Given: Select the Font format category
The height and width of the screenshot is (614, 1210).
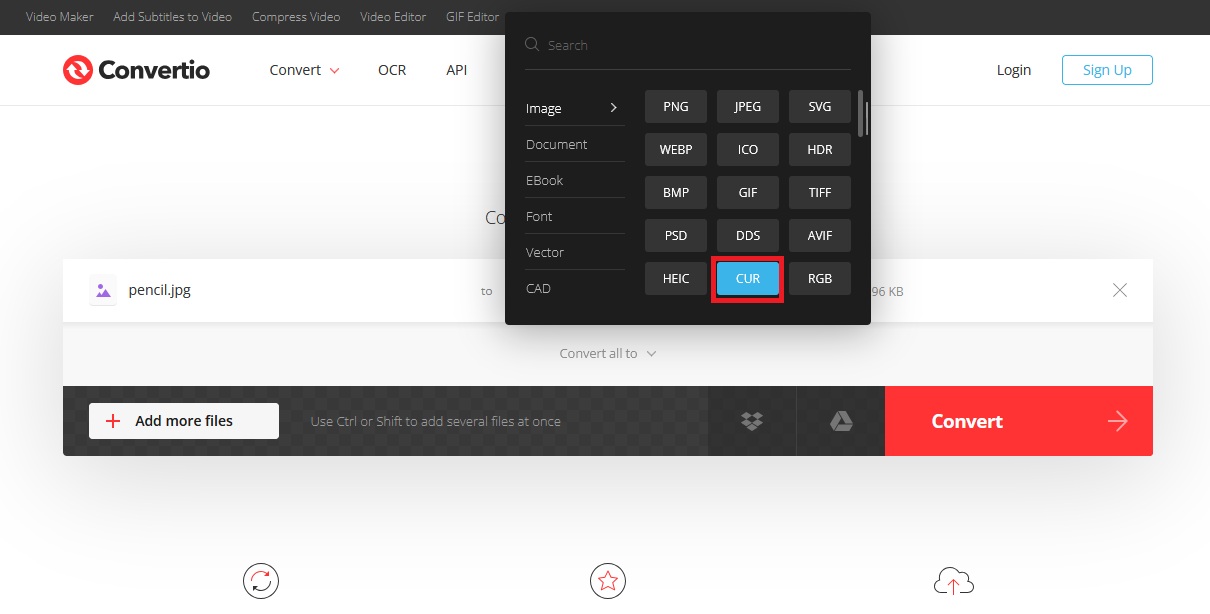Looking at the screenshot, I should click(x=575, y=216).
